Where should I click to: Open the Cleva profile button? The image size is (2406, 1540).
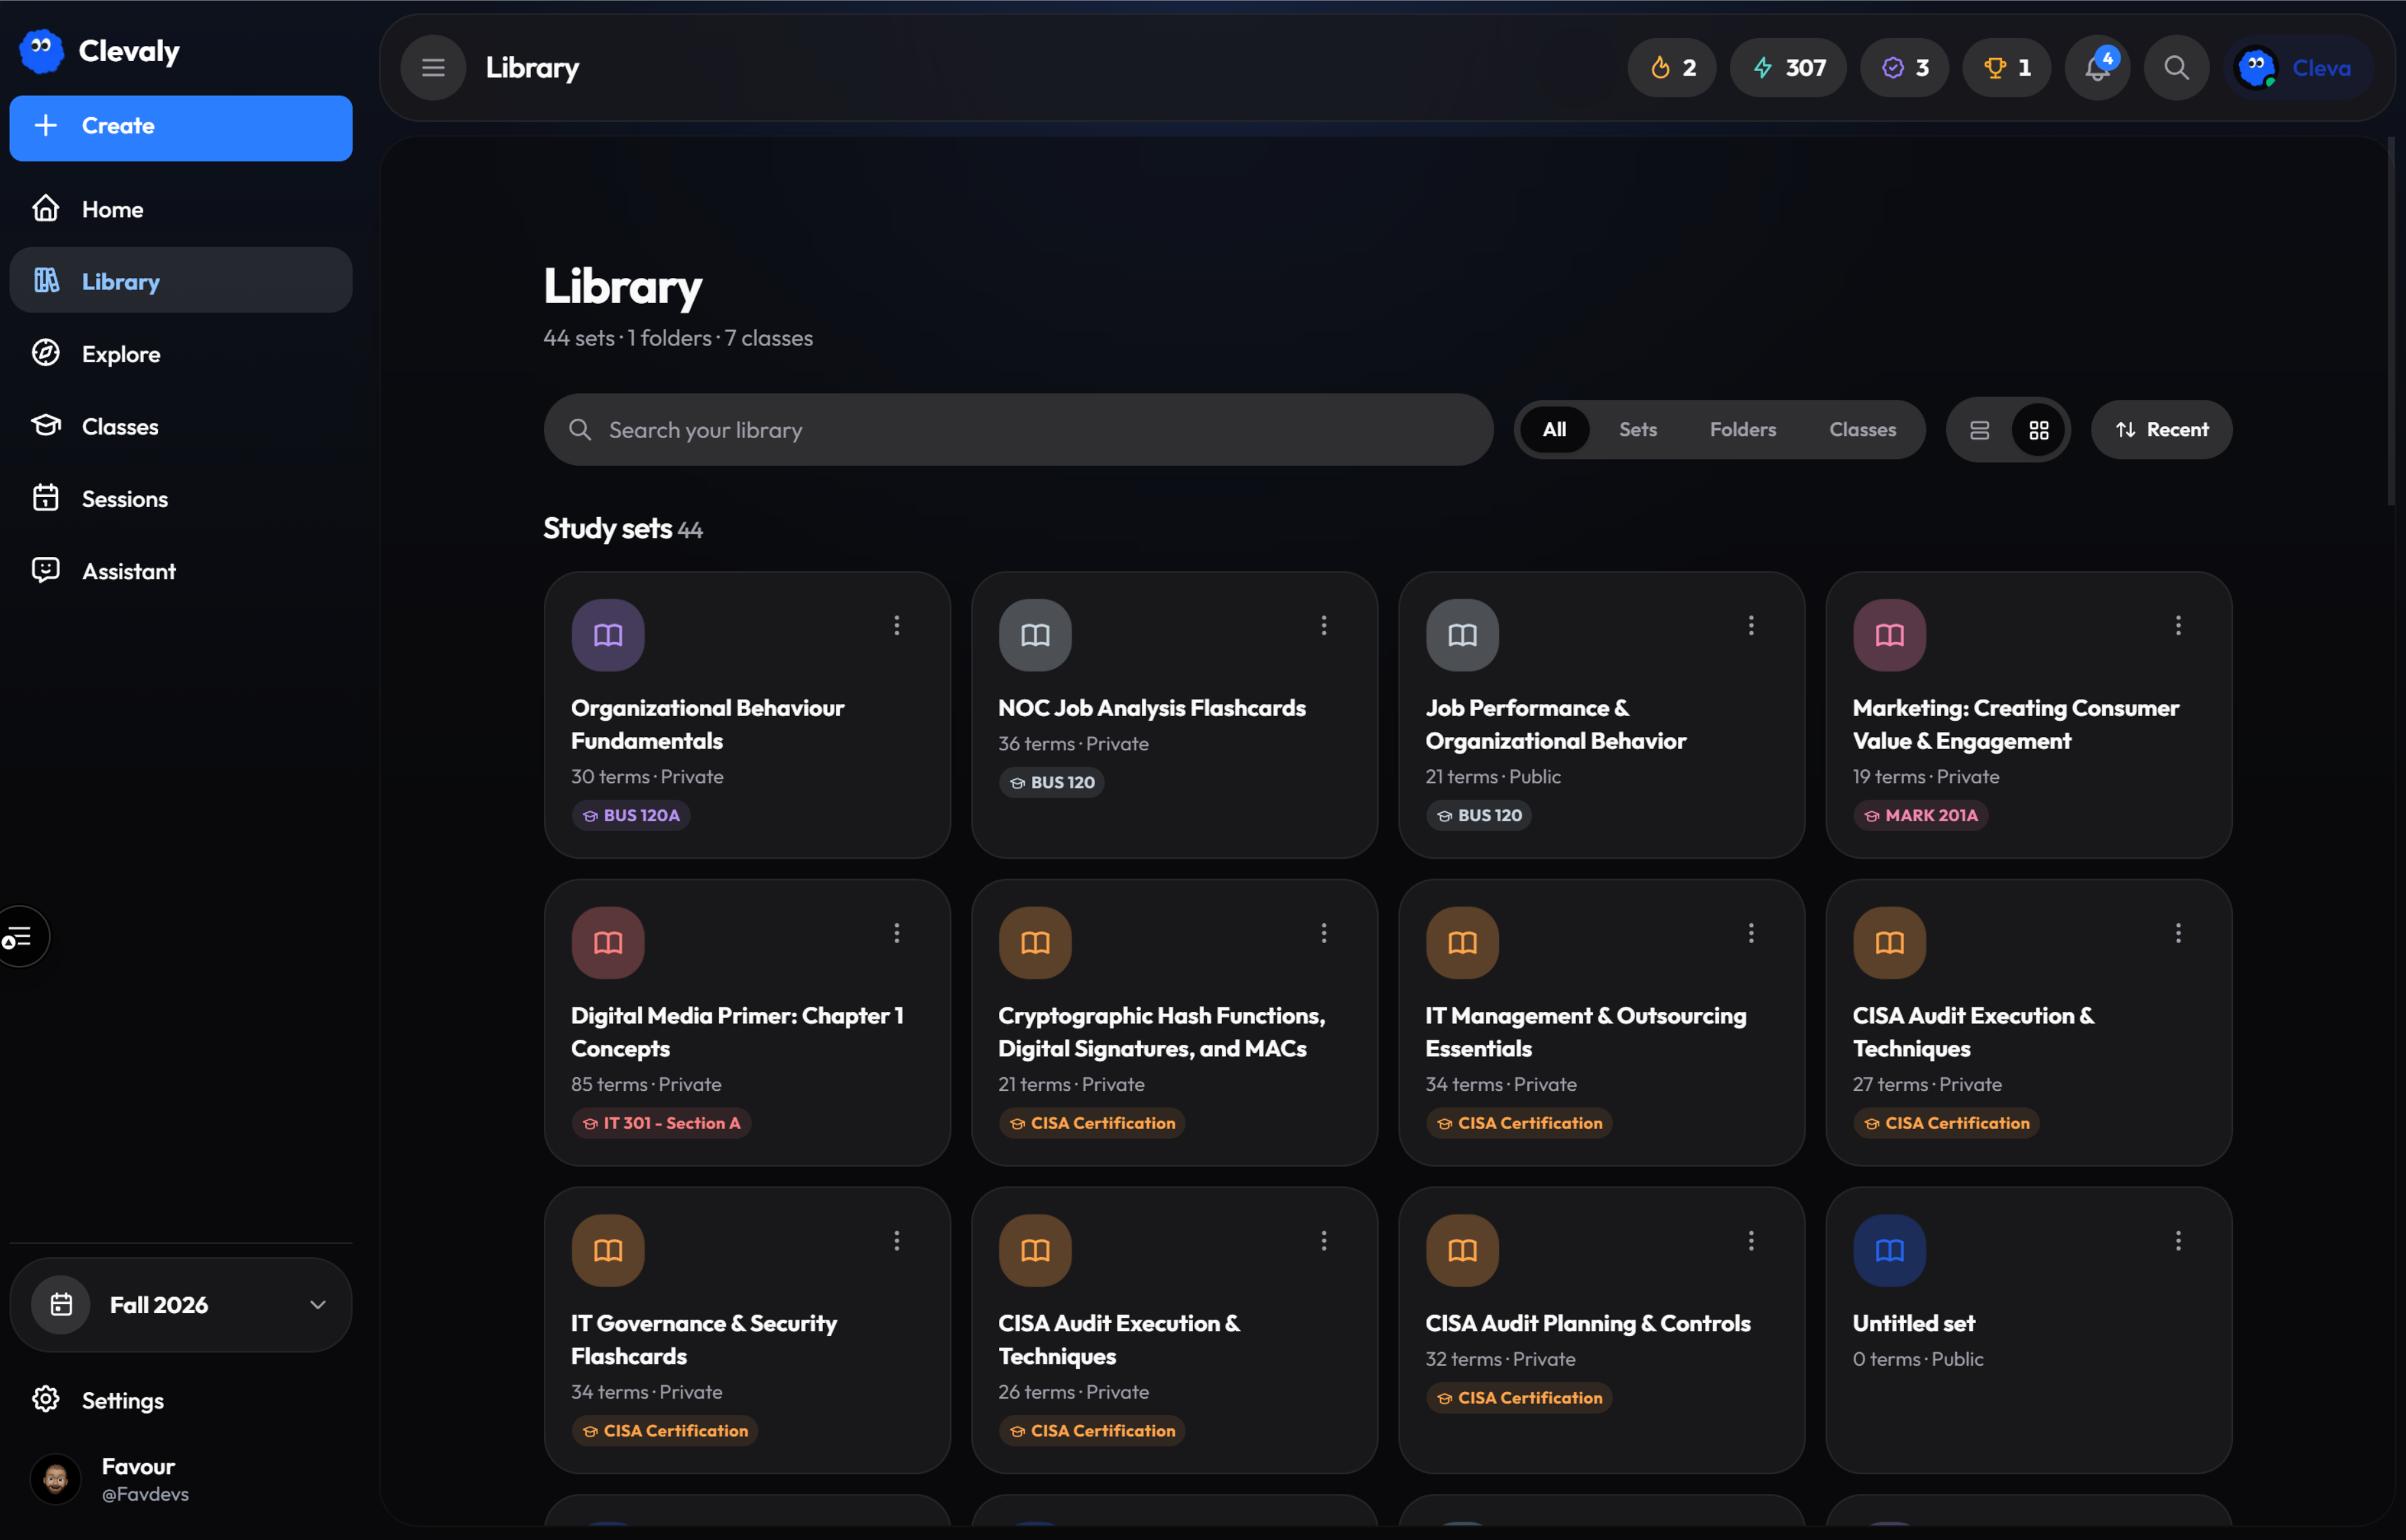(2299, 68)
